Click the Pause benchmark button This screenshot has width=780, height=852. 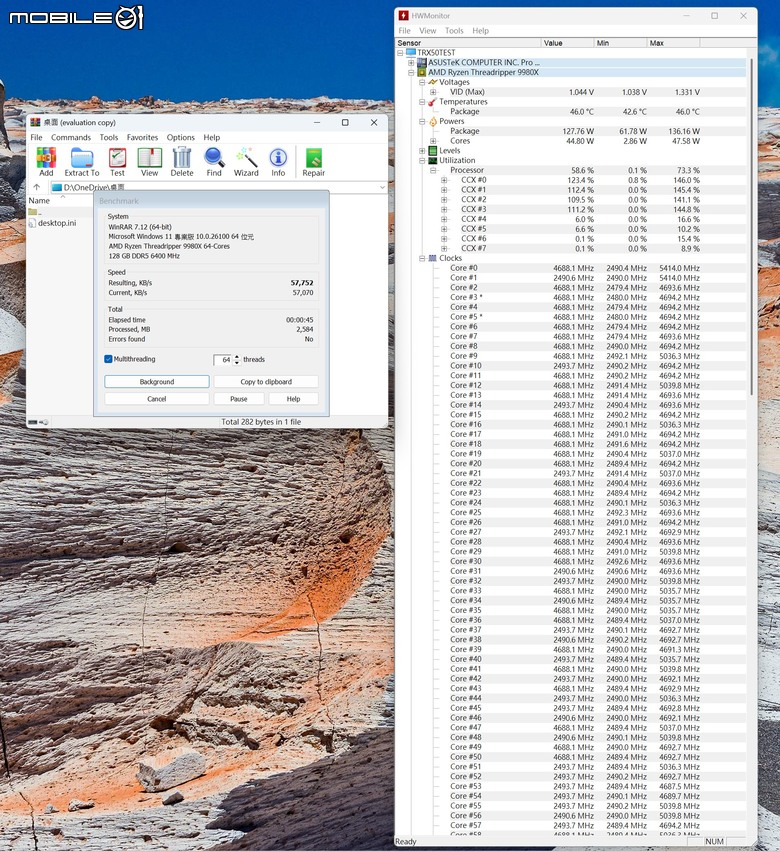239,398
